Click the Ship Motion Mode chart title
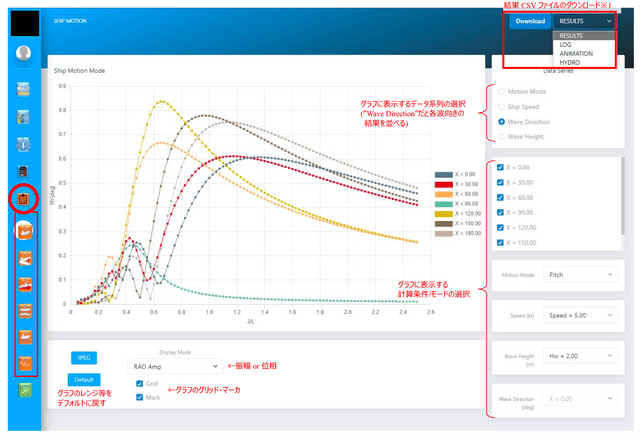 [x=80, y=71]
